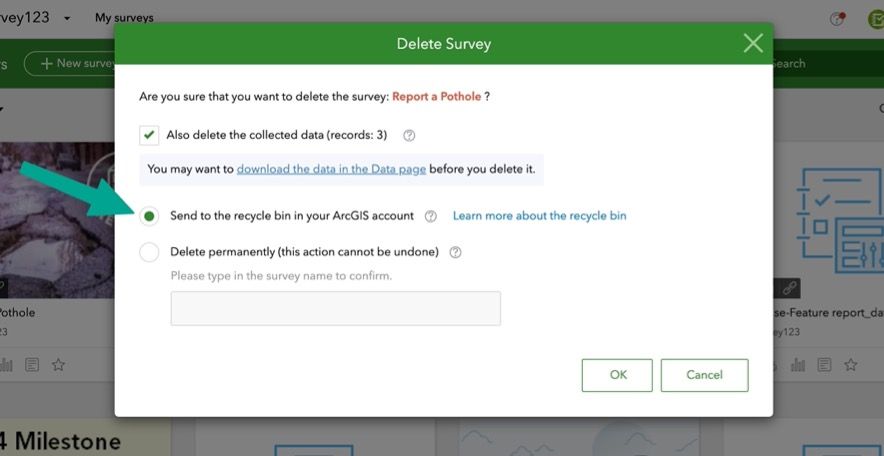This screenshot has width=884, height=456.
Task: Select Send to the recycle bin option
Action: (149, 216)
